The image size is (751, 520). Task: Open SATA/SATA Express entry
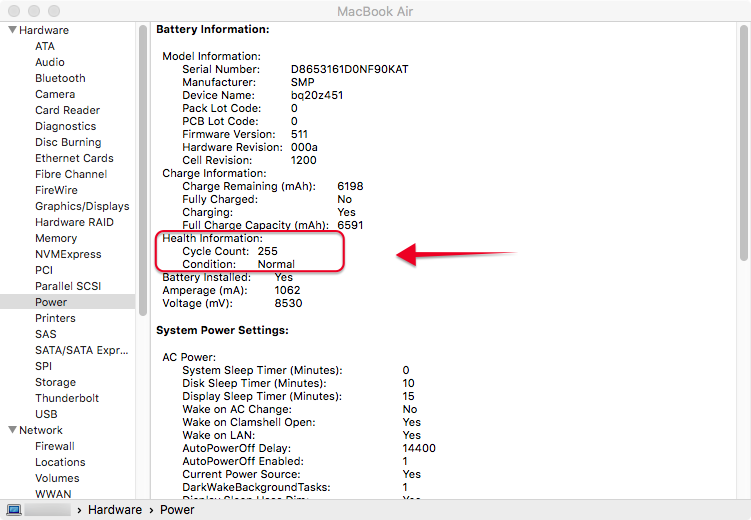pyautogui.click(x=81, y=350)
